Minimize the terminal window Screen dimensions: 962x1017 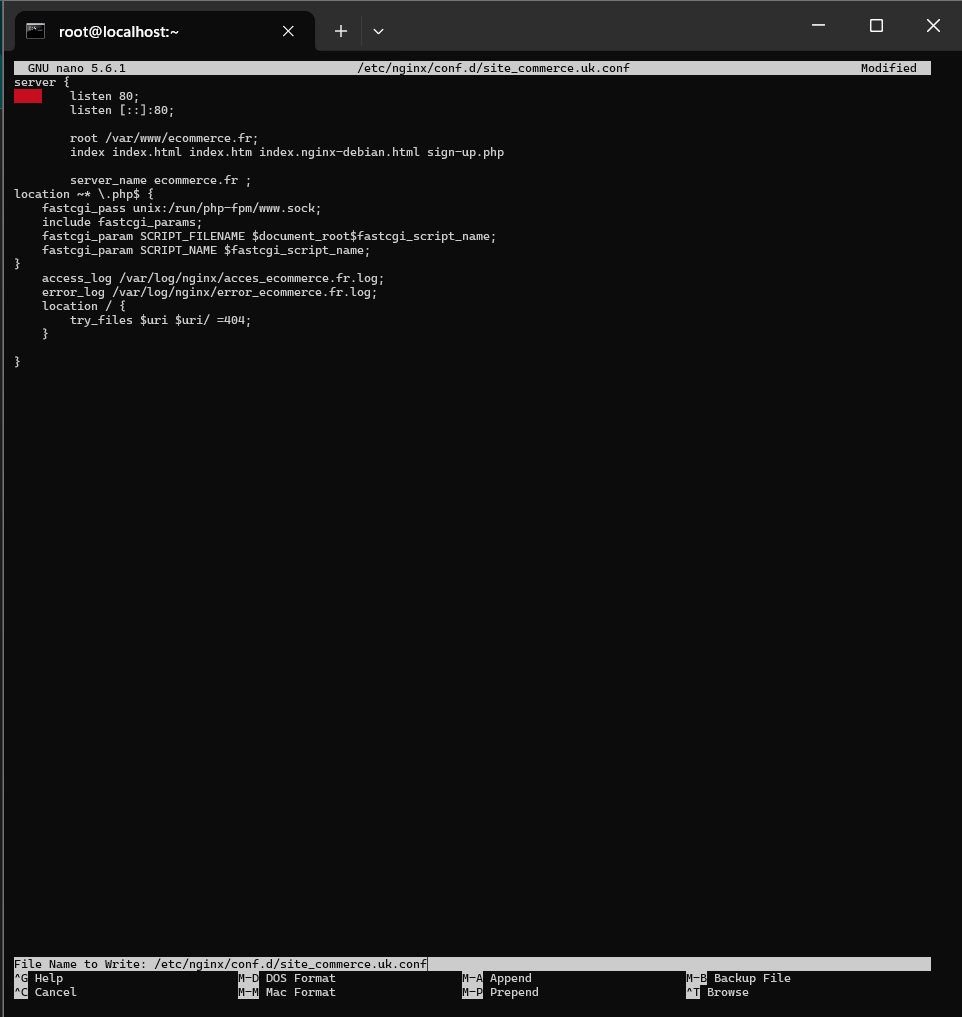click(819, 26)
